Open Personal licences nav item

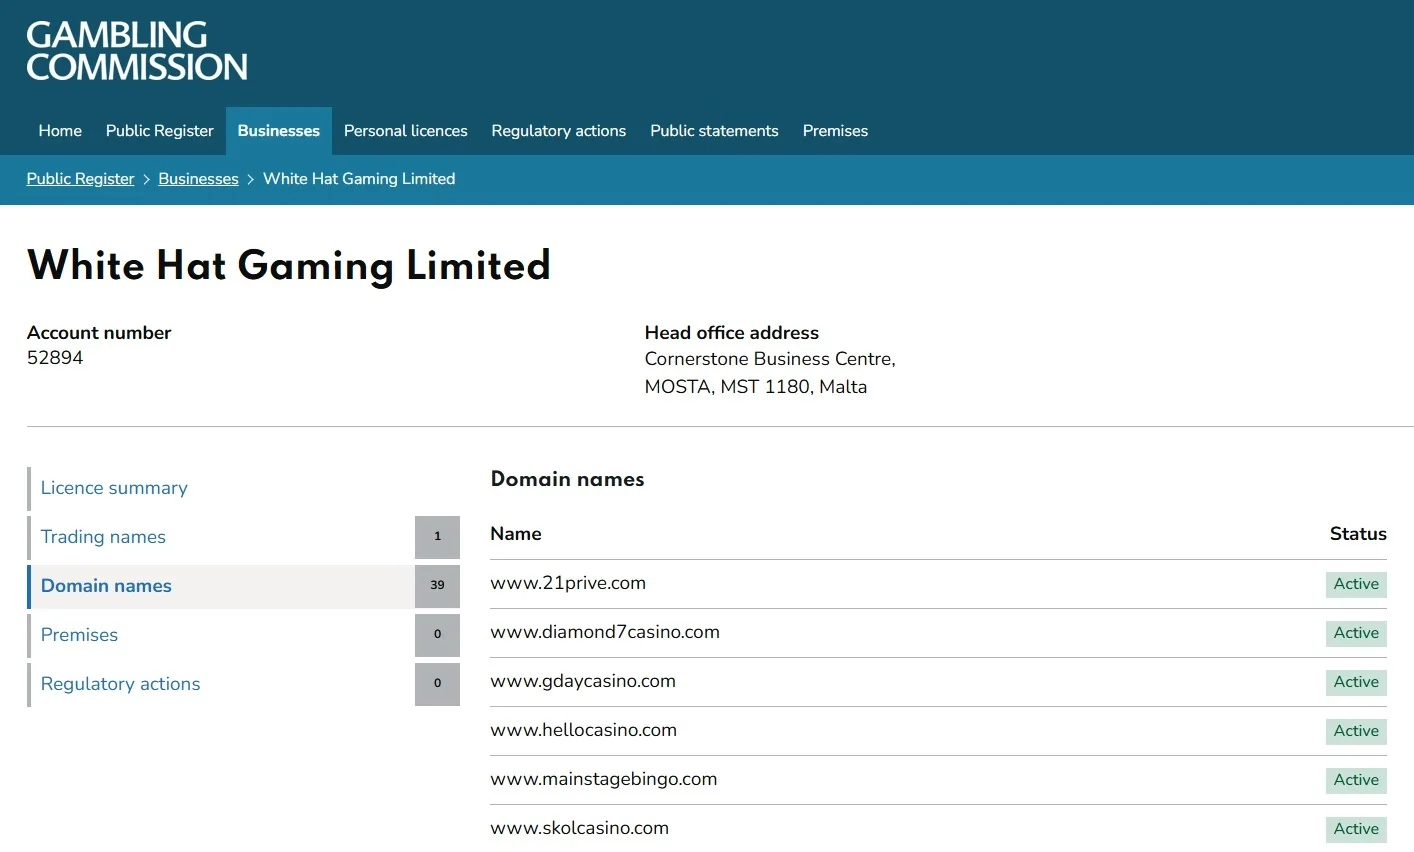point(406,131)
